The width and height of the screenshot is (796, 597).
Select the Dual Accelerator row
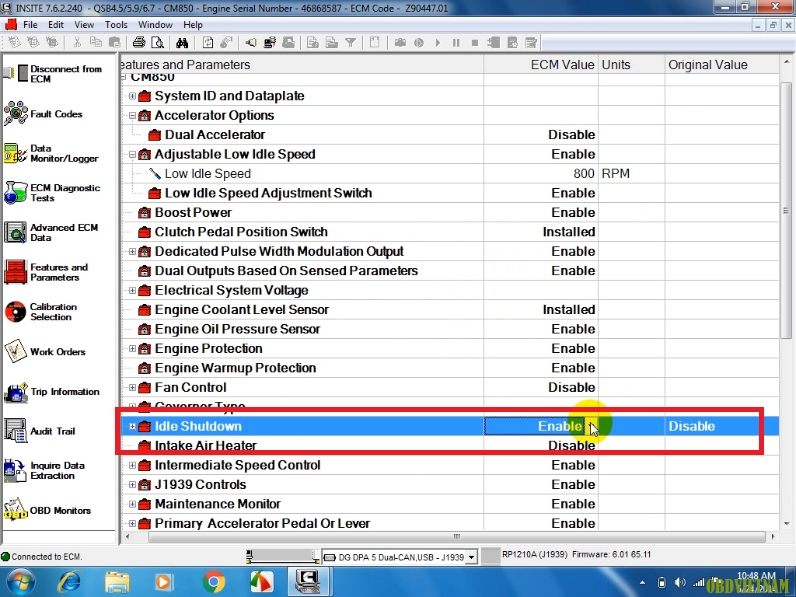pyautogui.click(x=450, y=135)
